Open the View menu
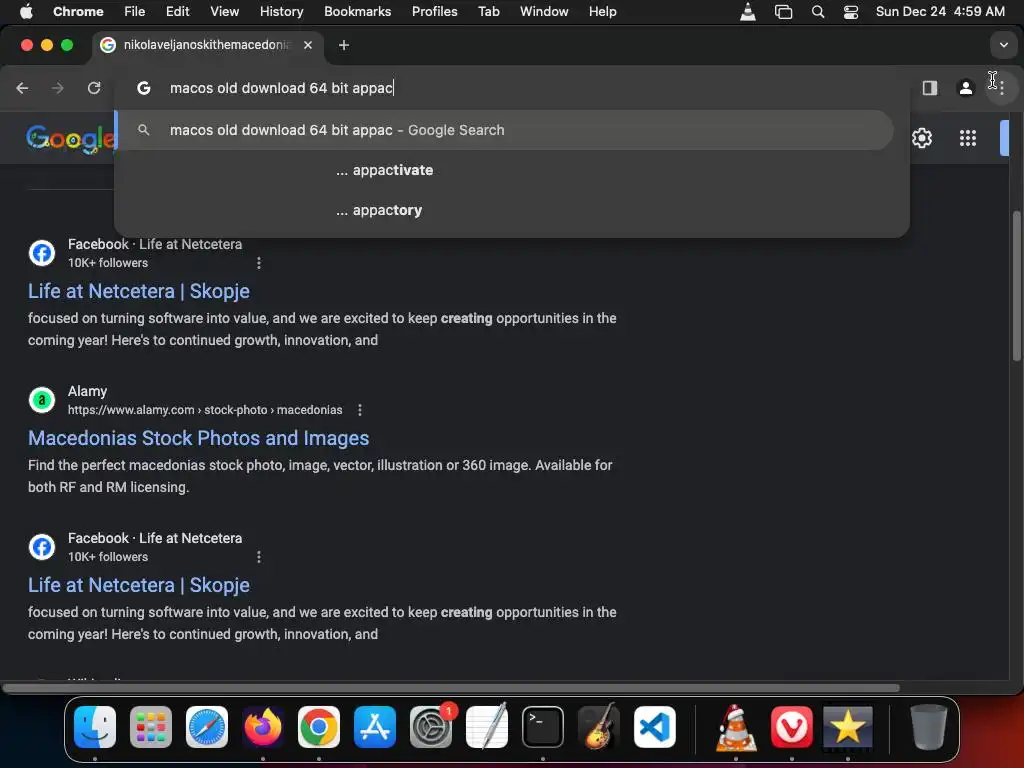Screen dimensions: 1024x768 (x=225, y=12)
